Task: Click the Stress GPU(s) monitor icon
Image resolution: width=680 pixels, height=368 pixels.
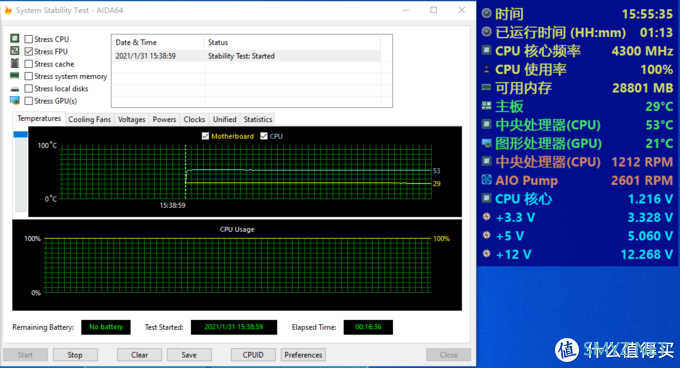Action: pos(15,101)
